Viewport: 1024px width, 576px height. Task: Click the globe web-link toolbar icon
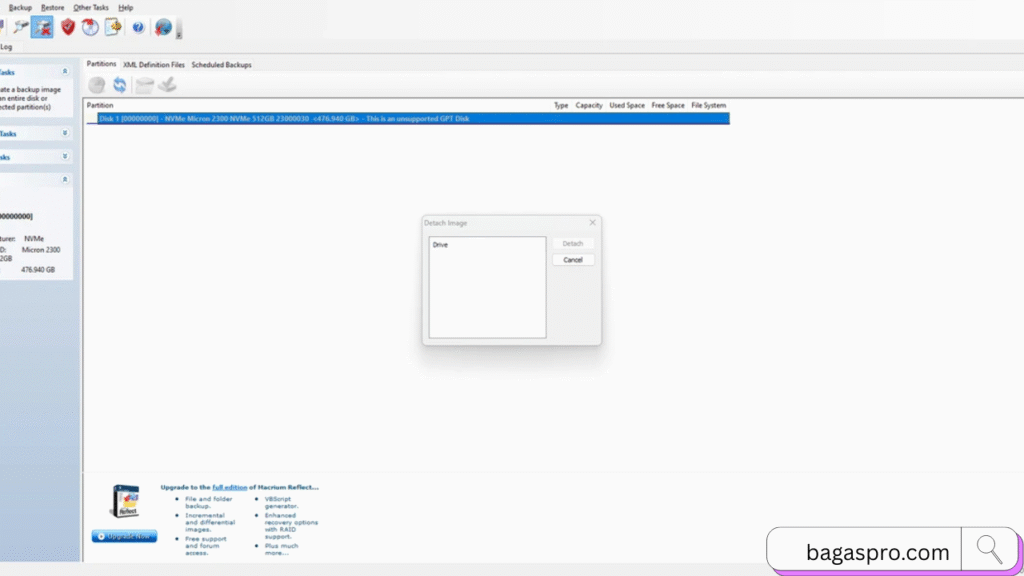162,27
